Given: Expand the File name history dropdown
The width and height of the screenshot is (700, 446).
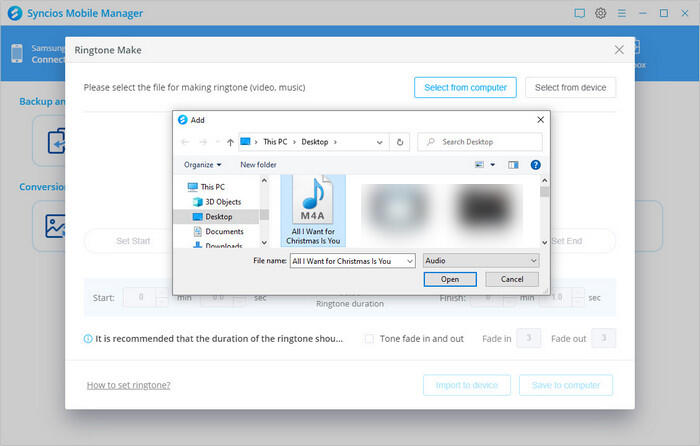Looking at the screenshot, I should 409,260.
